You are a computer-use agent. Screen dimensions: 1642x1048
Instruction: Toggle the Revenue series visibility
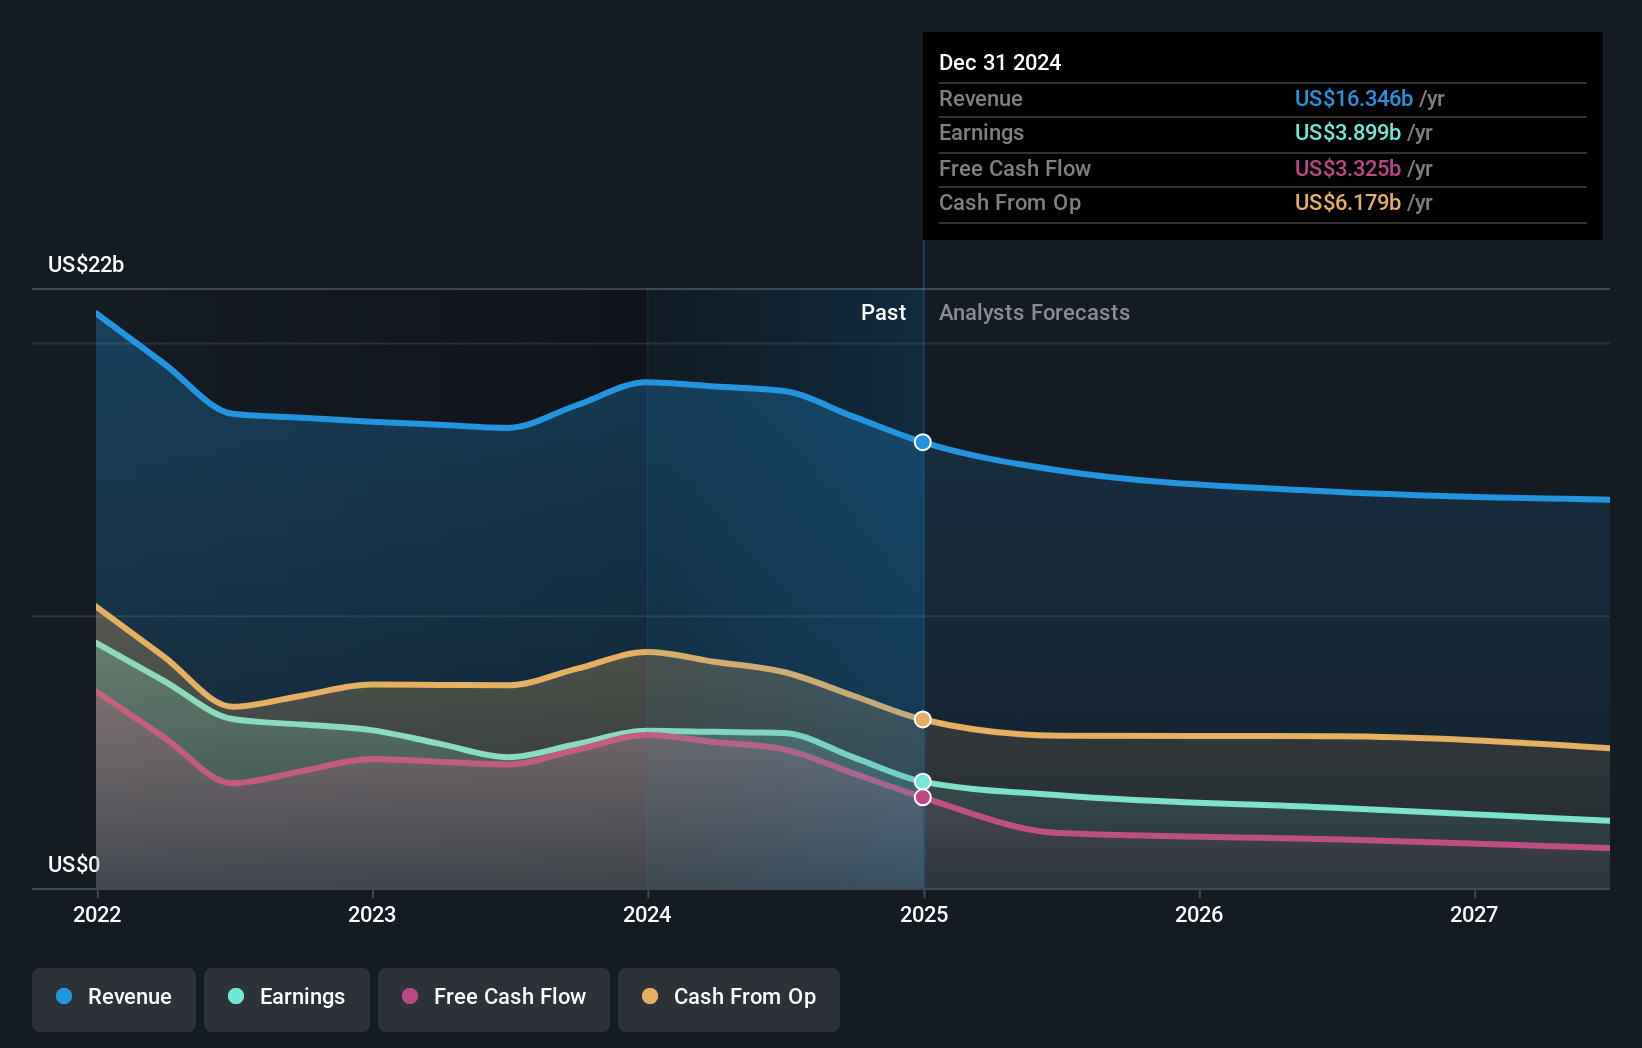(x=113, y=997)
